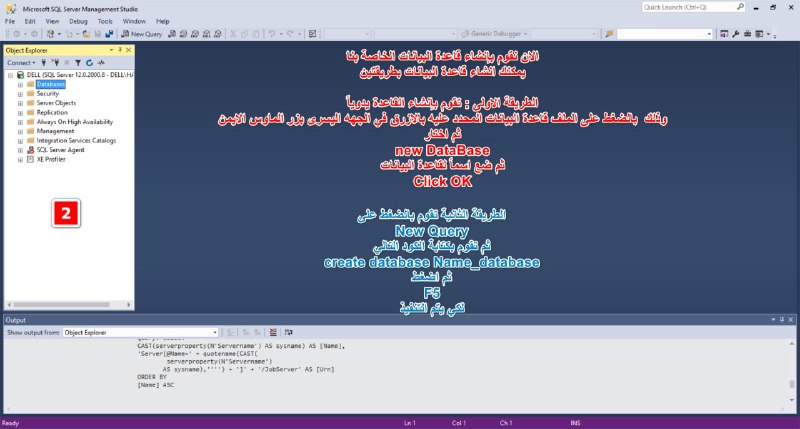Image resolution: width=800 pixels, height=429 pixels.
Task: Expand the Management node
Action: (20, 132)
